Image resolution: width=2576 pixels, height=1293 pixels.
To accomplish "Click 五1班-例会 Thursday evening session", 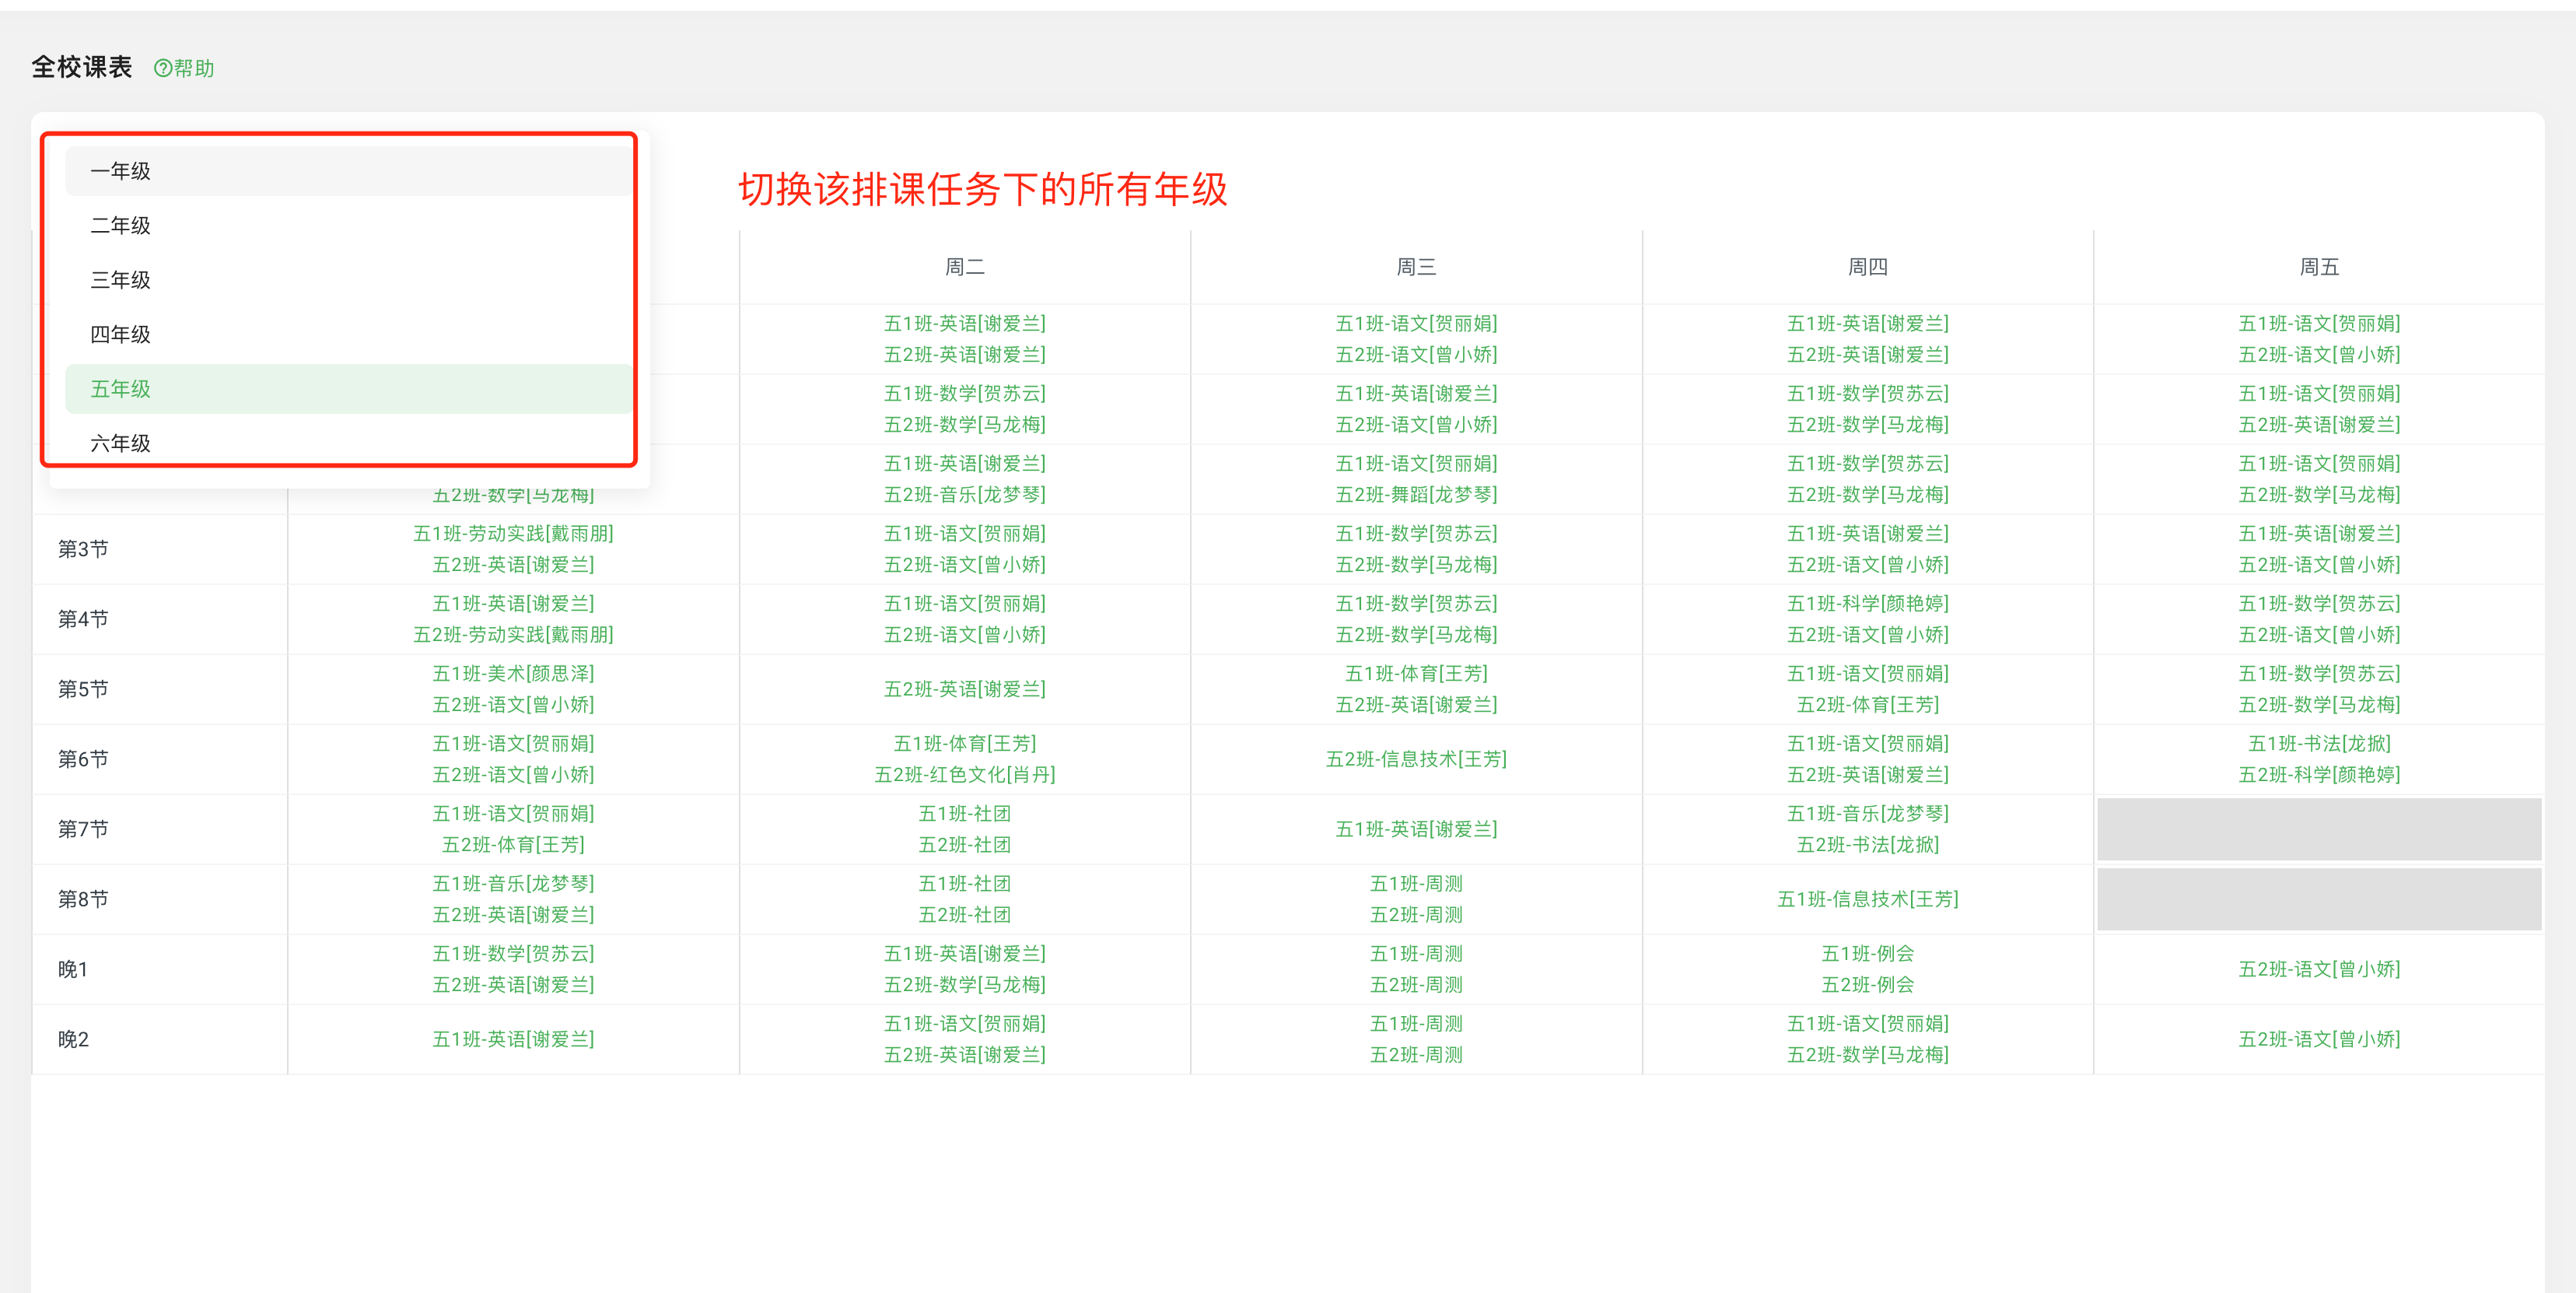I will tap(1868, 953).
